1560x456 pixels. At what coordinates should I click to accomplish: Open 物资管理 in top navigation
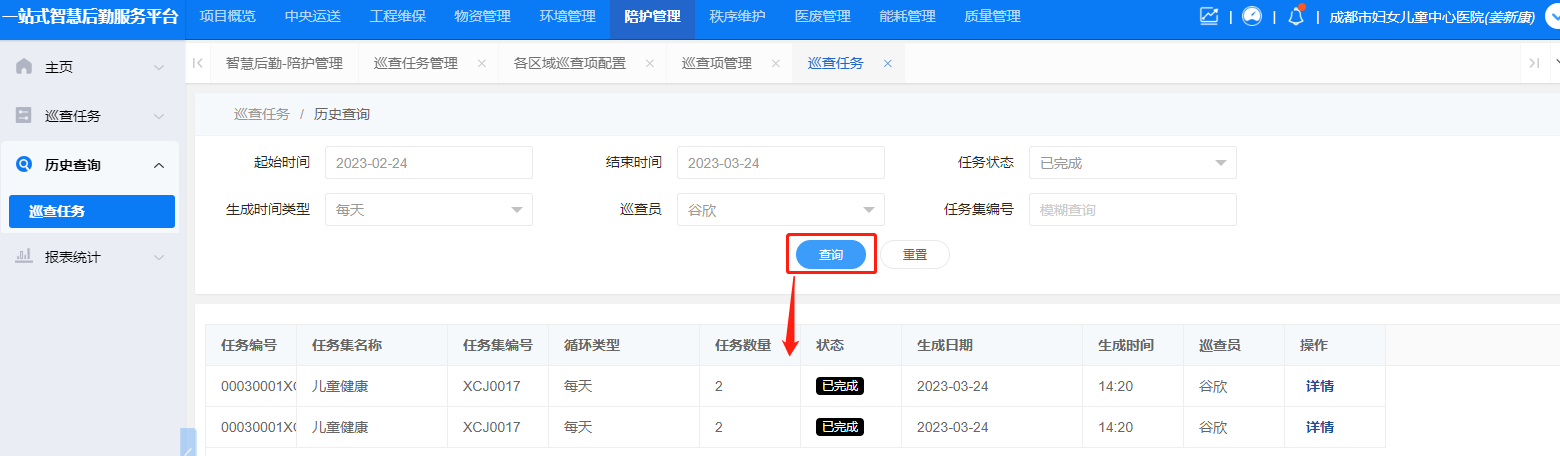tap(482, 16)
